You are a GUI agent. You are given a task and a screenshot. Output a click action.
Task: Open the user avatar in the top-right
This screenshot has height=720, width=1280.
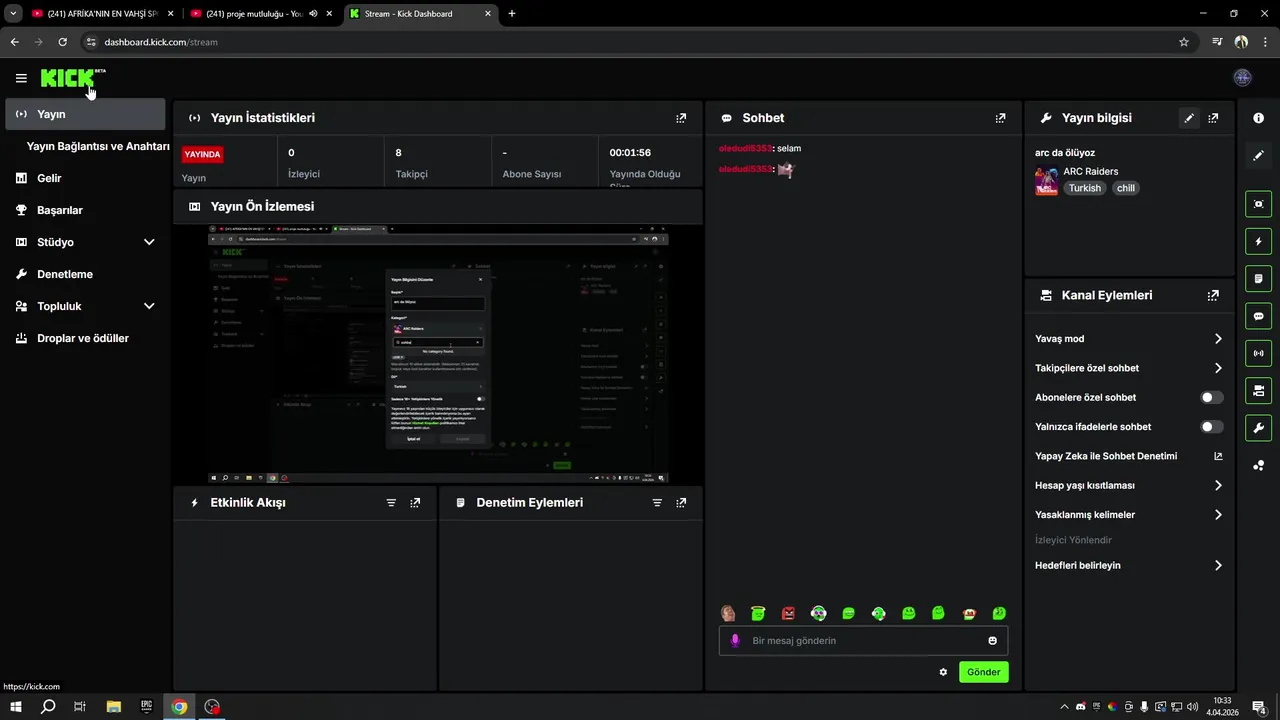click(1243, 78)
